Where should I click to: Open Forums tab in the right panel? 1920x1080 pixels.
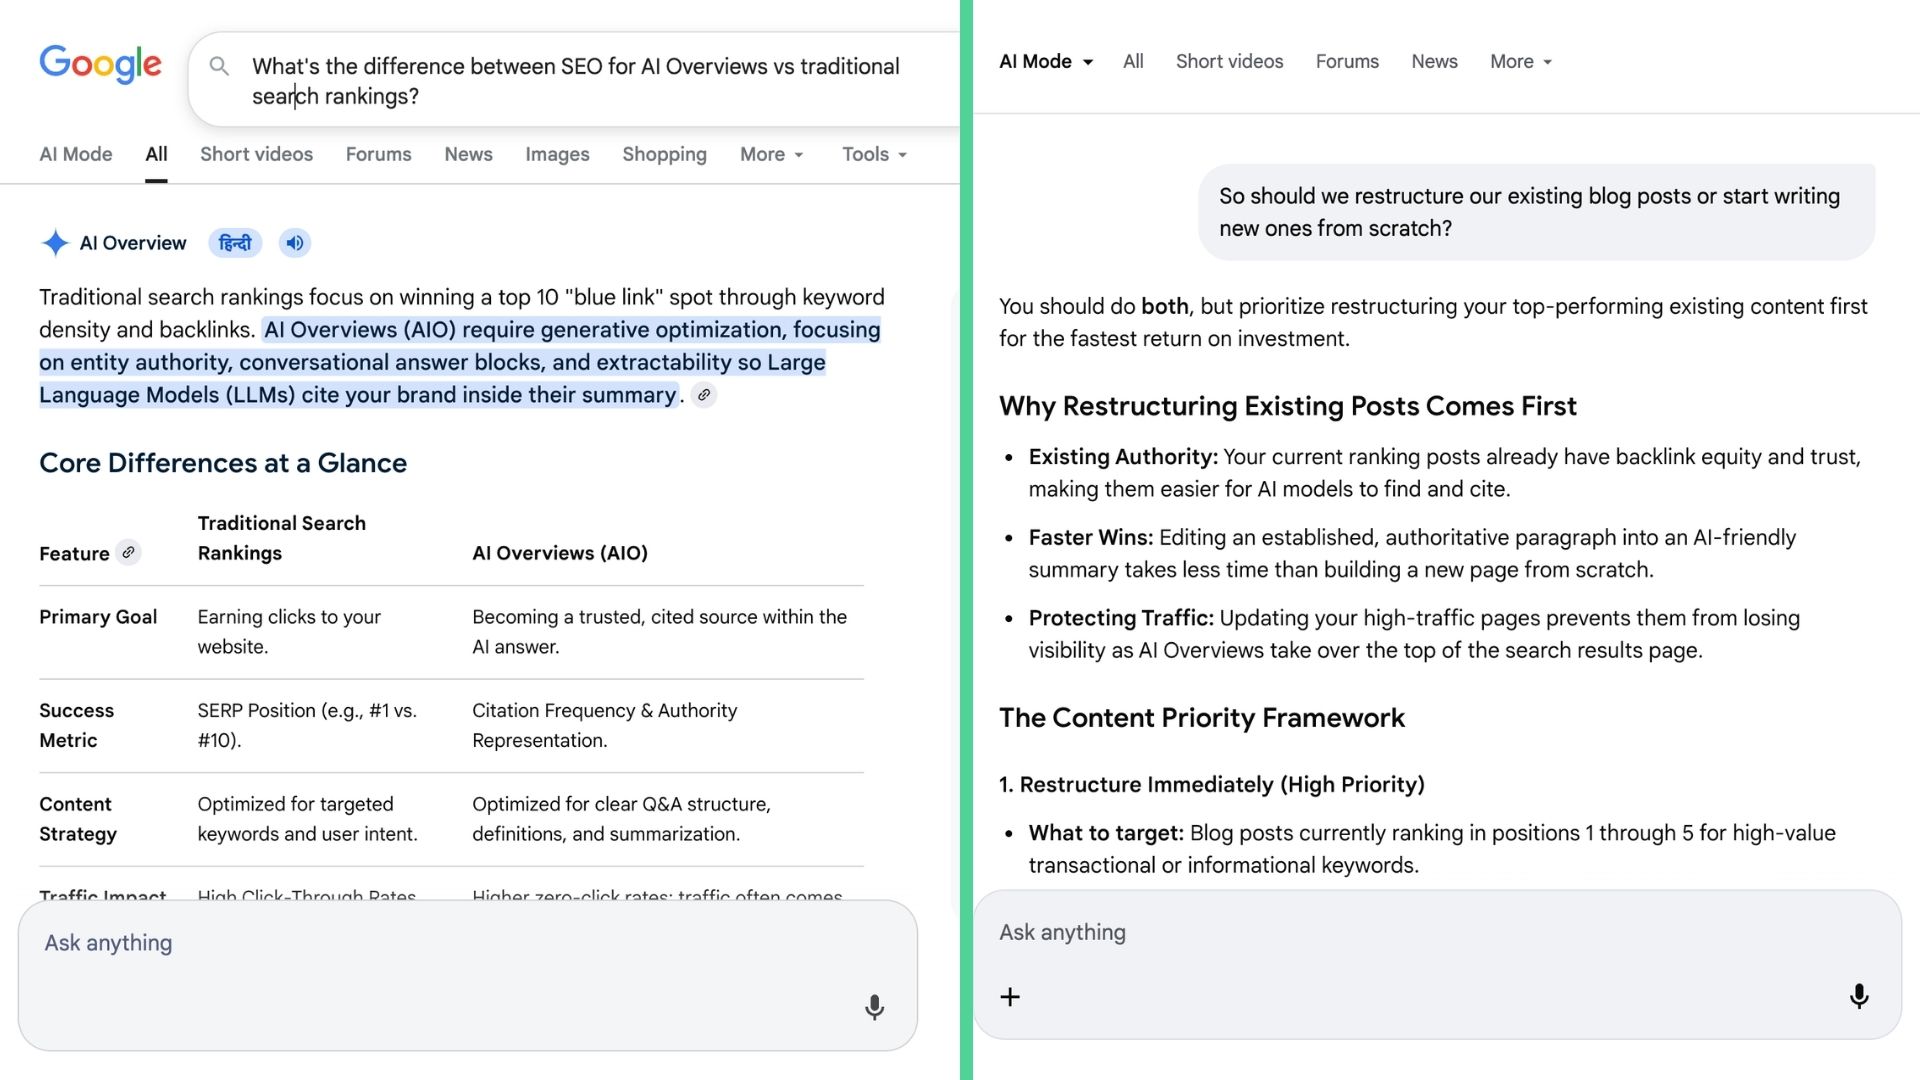pos(1347,61)
